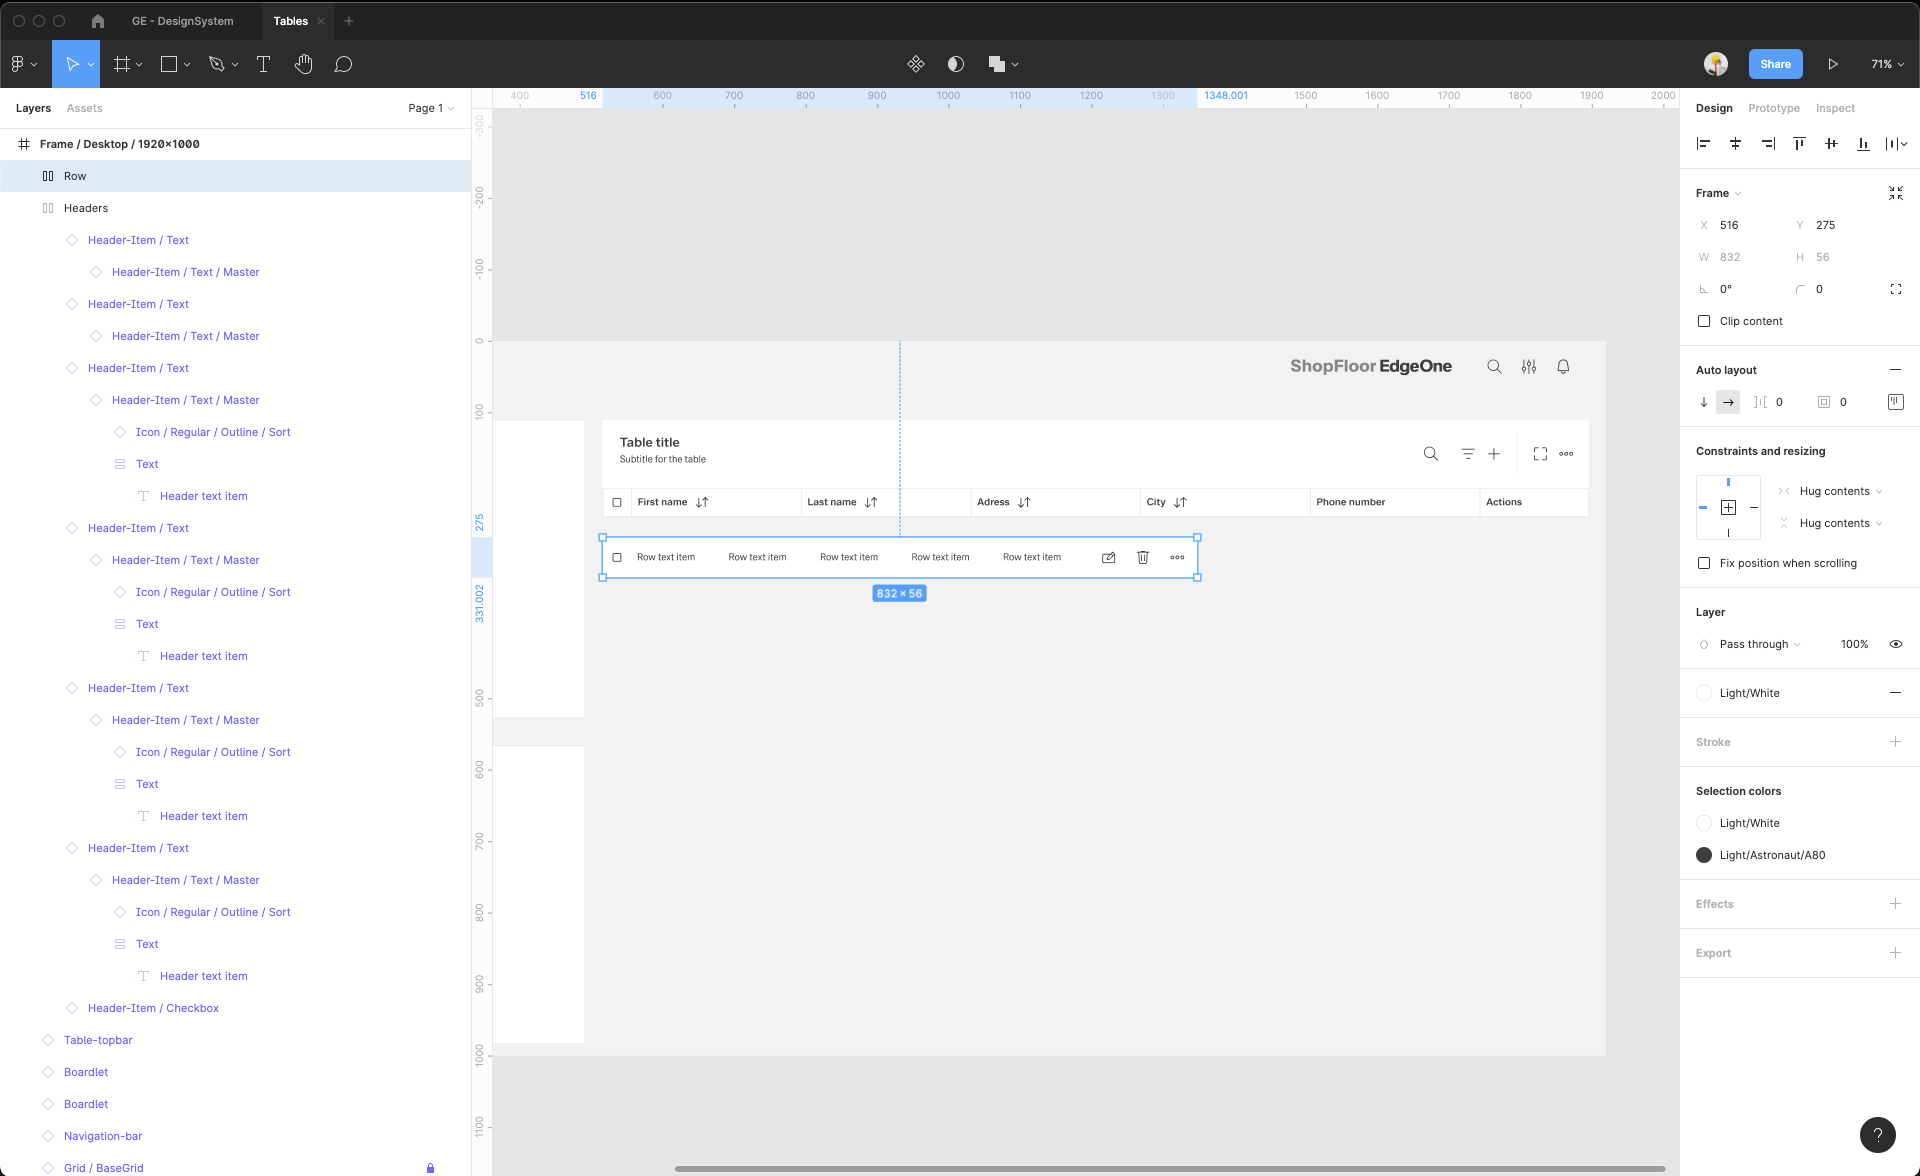Select the Comment tool
This screenshot has width=1920, height=1176.
pos(343,64)
